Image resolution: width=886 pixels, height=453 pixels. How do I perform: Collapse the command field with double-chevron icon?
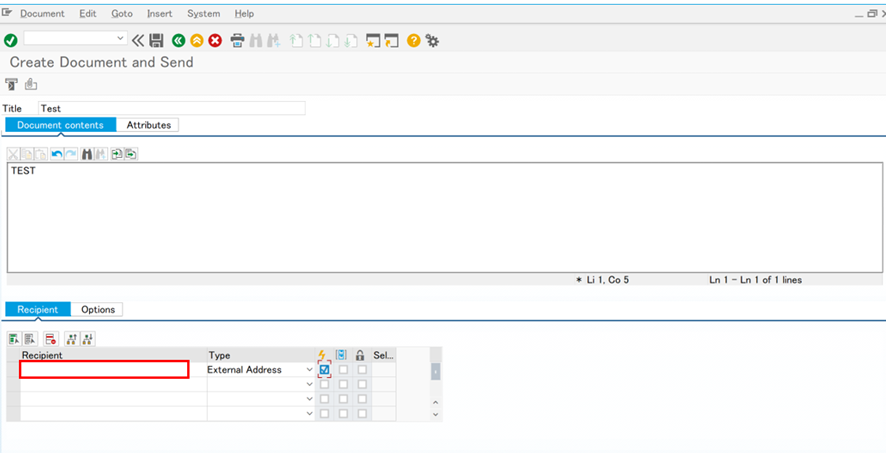[x=138, y=40]
